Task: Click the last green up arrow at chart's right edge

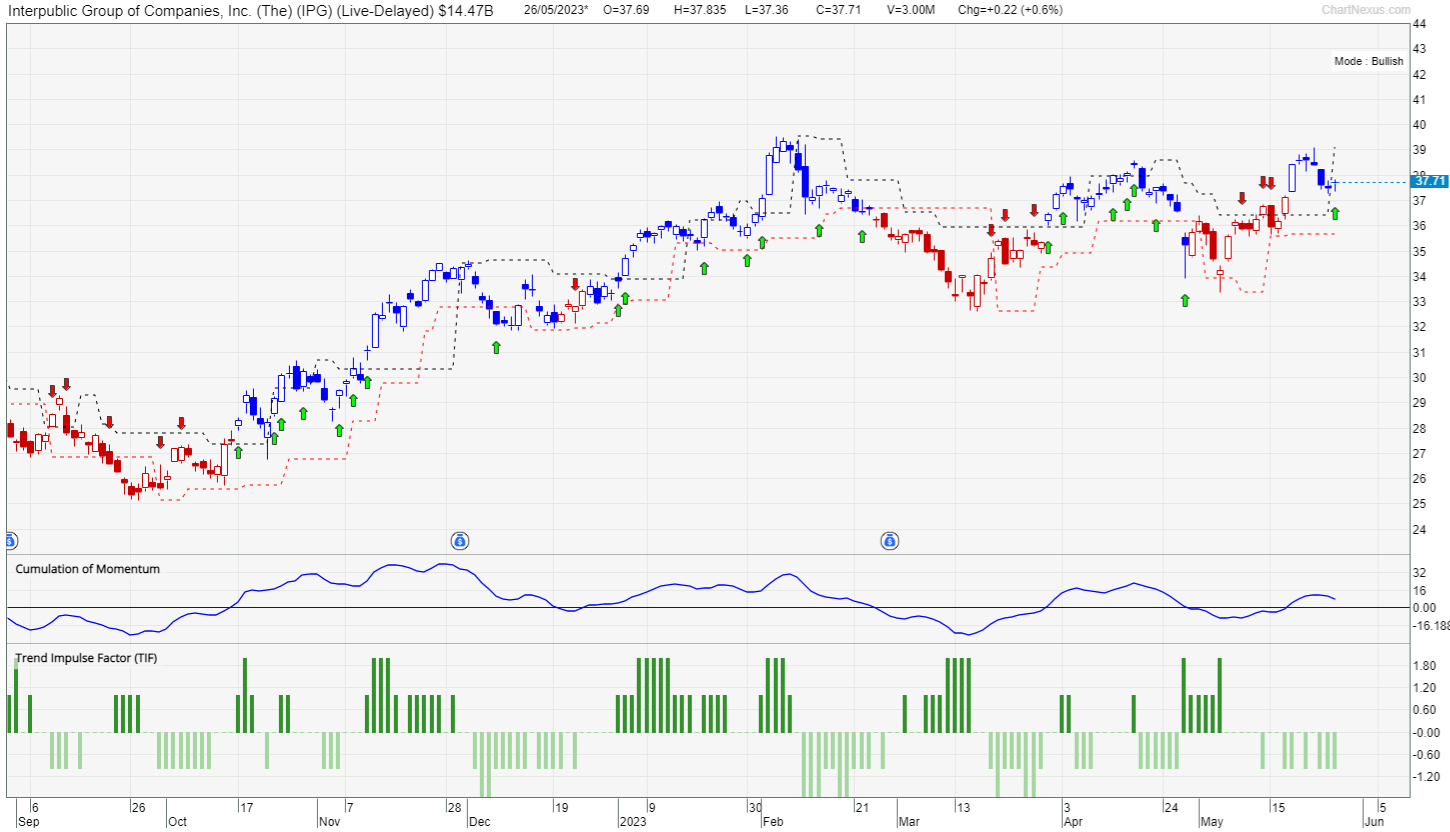Action: point(1335,213)
